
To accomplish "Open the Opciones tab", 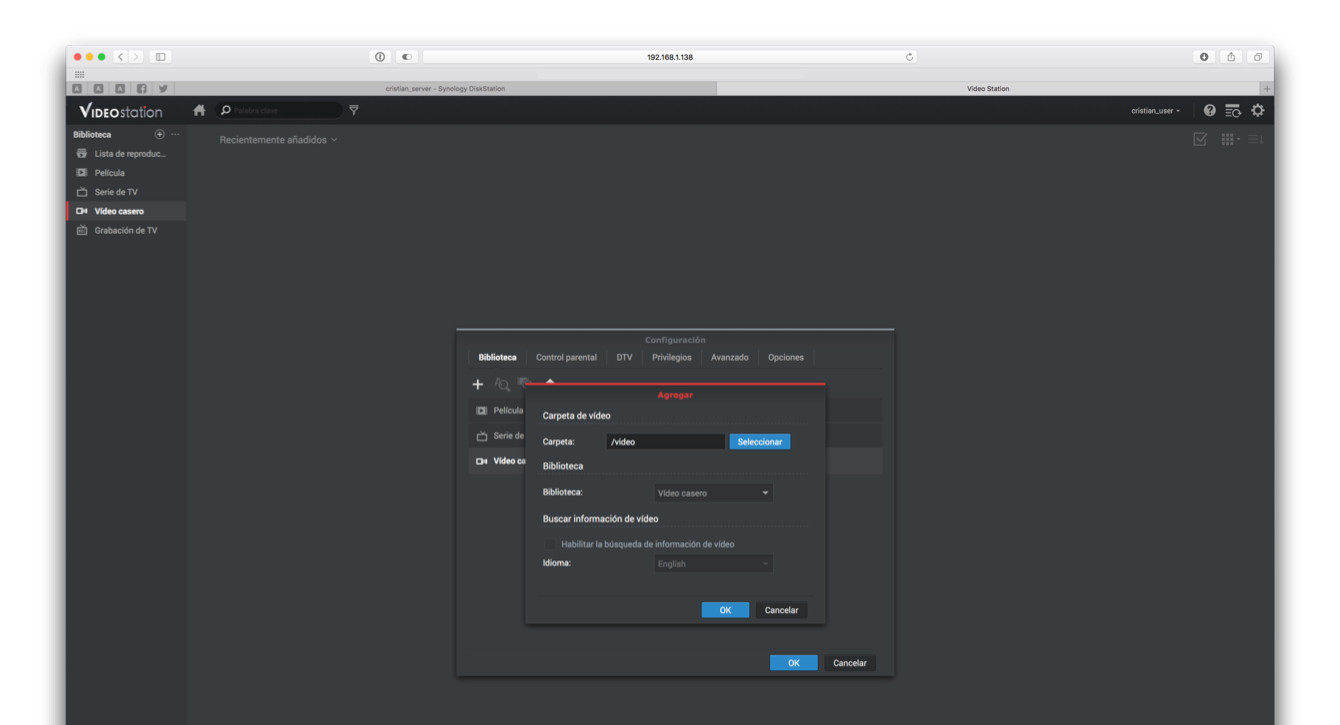I will click(786, 357).
